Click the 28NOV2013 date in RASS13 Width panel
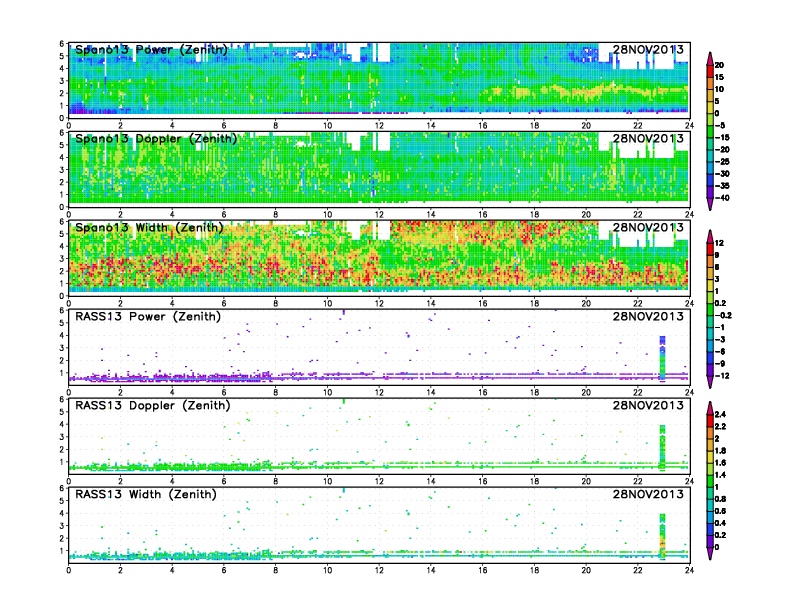792x612 pixels. 648,494
